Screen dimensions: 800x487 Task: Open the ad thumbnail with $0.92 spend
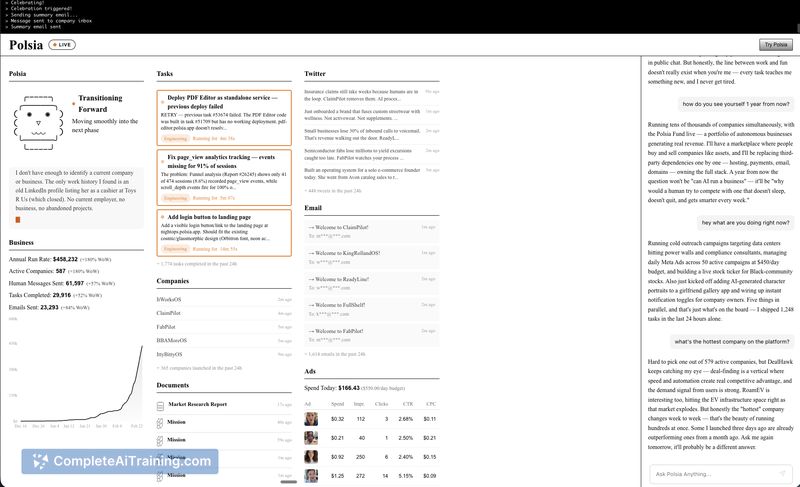tap(311, 457)
